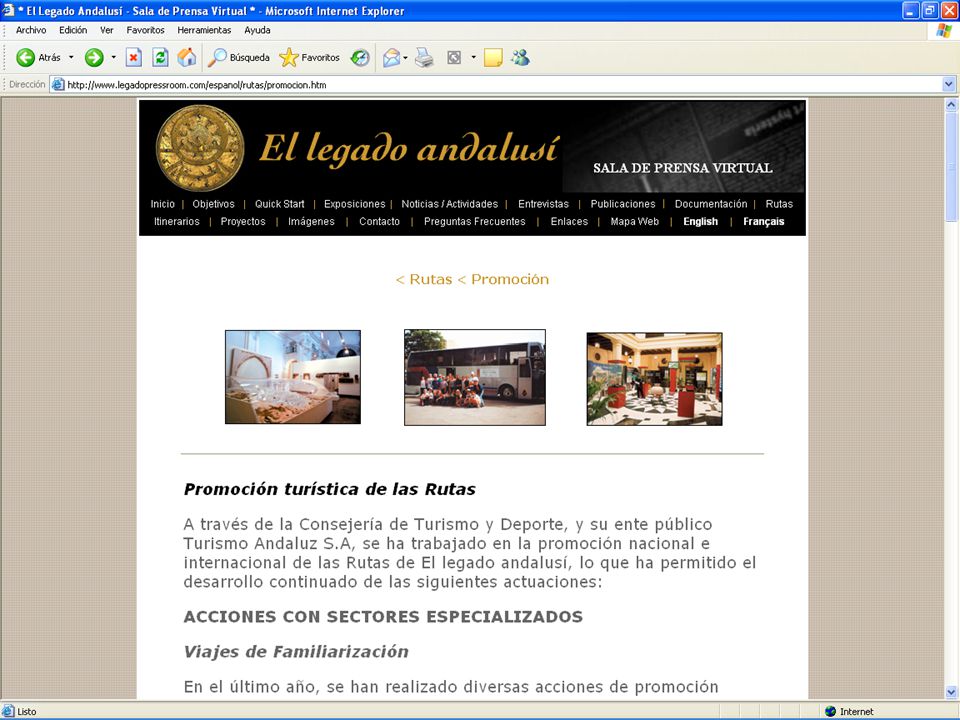Viewport: 960px width, 720px height.
Task: Open Preguntas Frecuentes link
Action: (x=474, y=222)
